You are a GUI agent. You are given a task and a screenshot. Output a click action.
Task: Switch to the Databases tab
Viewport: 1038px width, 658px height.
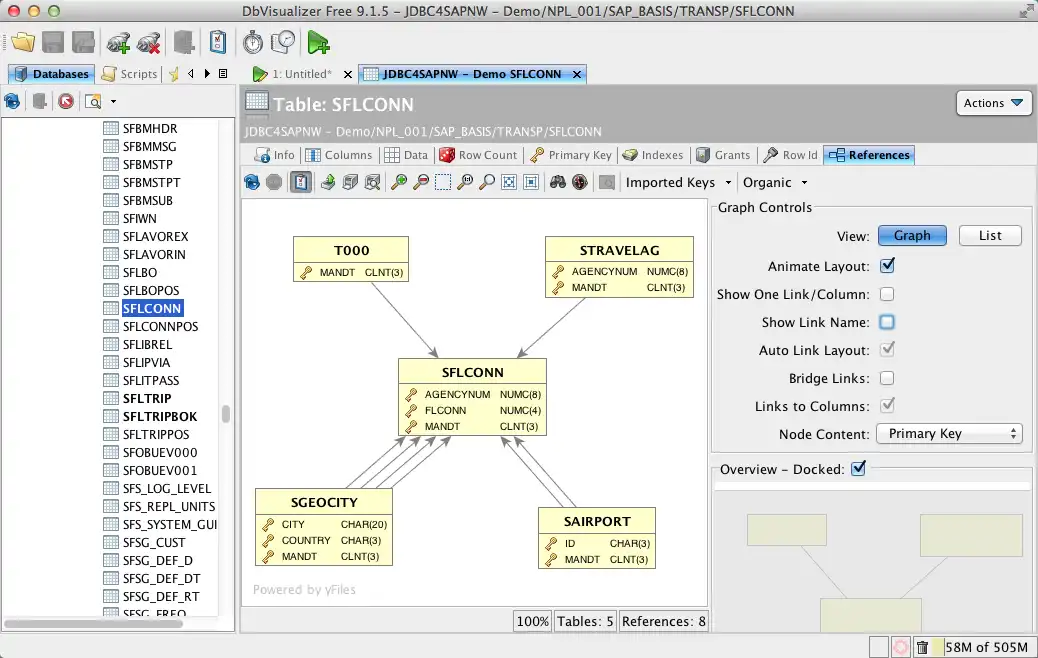tap(52, 73)
